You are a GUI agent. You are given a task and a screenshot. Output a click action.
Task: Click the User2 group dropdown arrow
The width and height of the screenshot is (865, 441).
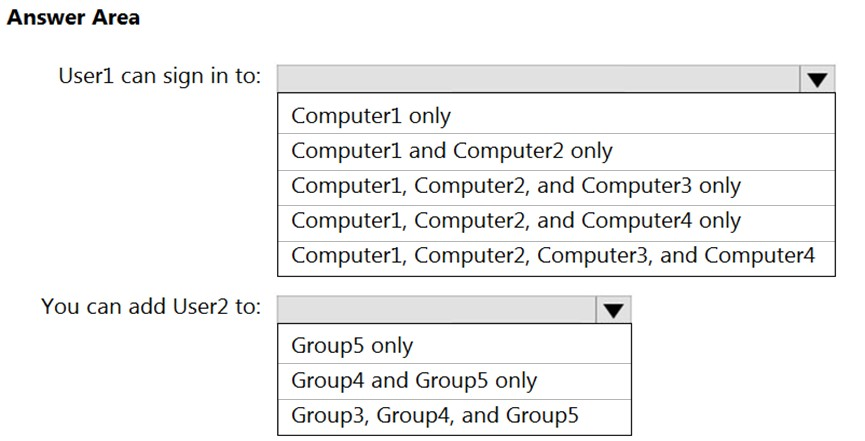[613, 310]
